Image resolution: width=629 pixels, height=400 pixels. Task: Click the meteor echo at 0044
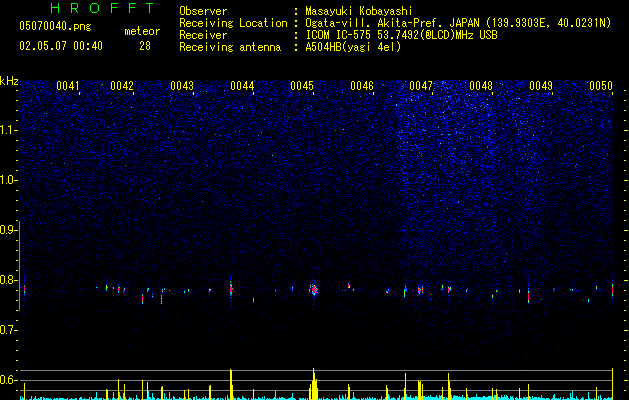(231, 290)
